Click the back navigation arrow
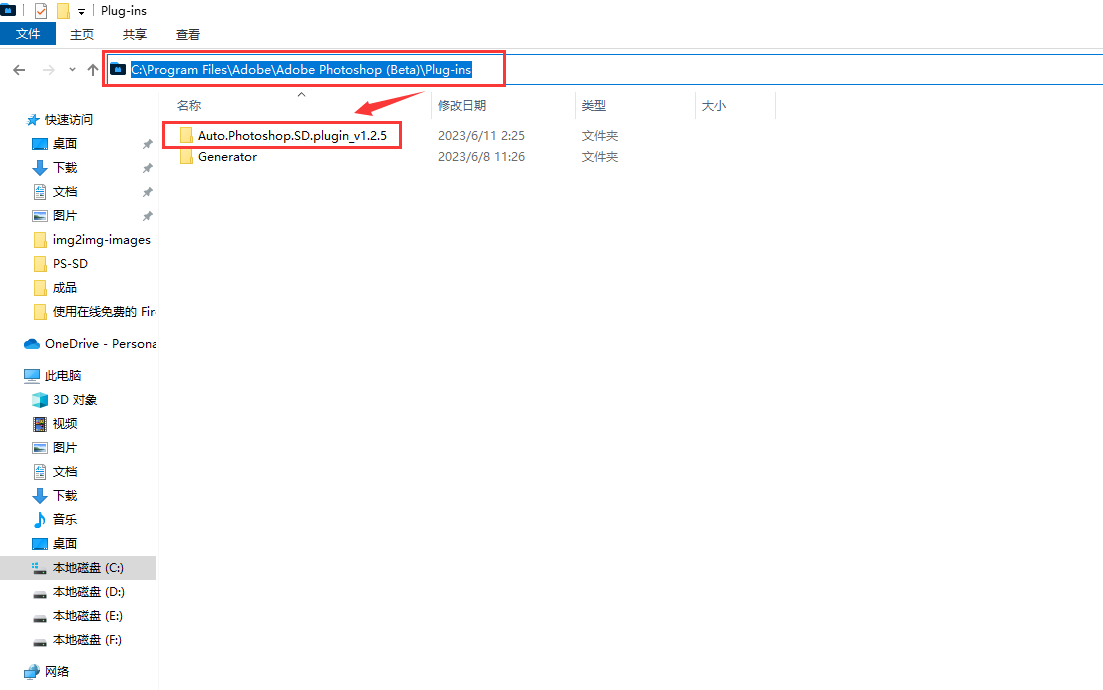The image size is (1103, 690). point(19,69)
